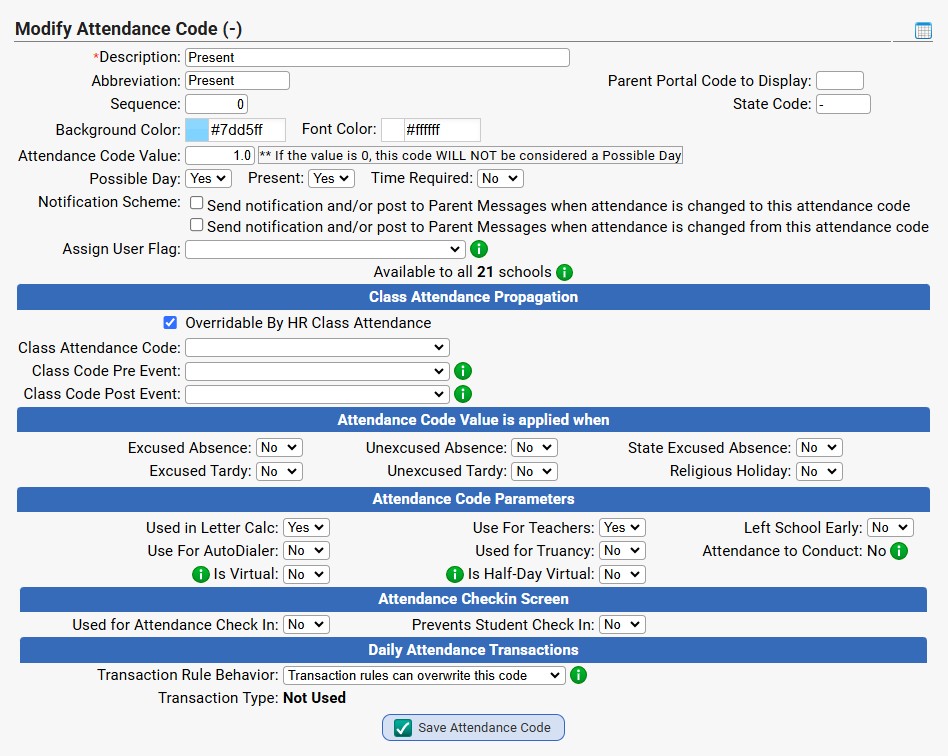
Task: Click the Attendance Code Value field
Action: point(220,155)
